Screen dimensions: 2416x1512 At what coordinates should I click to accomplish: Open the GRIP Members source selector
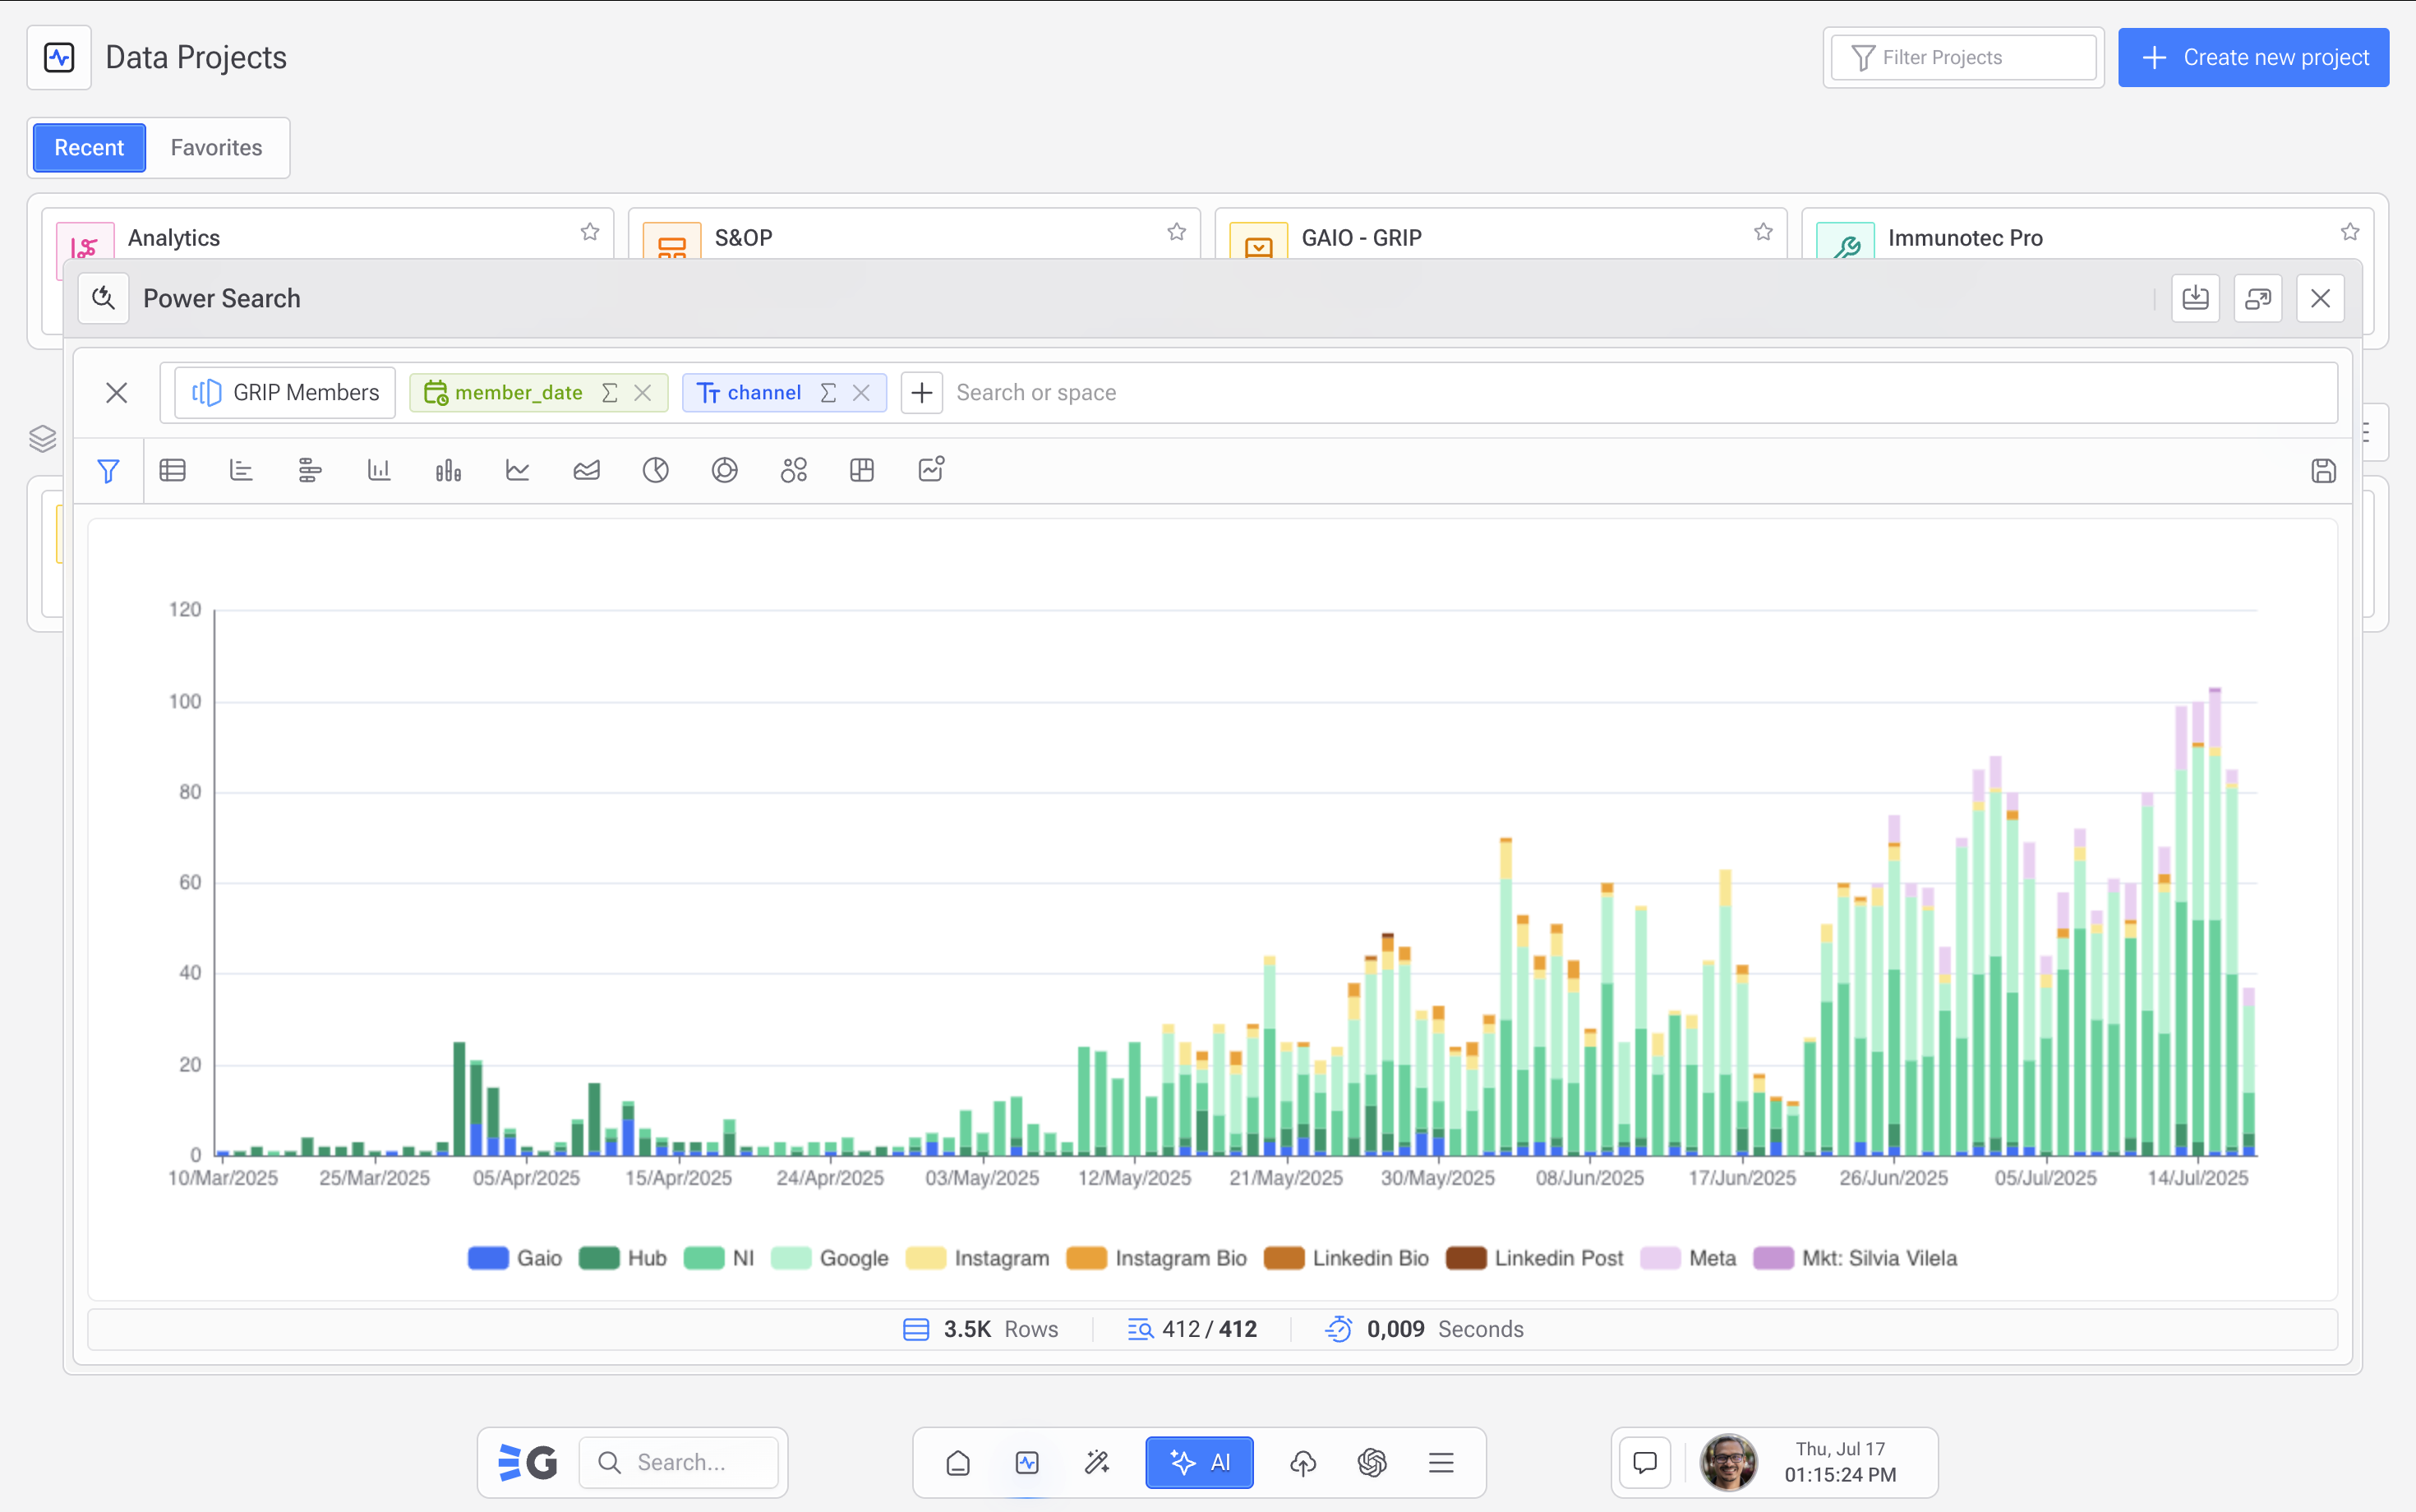pos(285,393)
